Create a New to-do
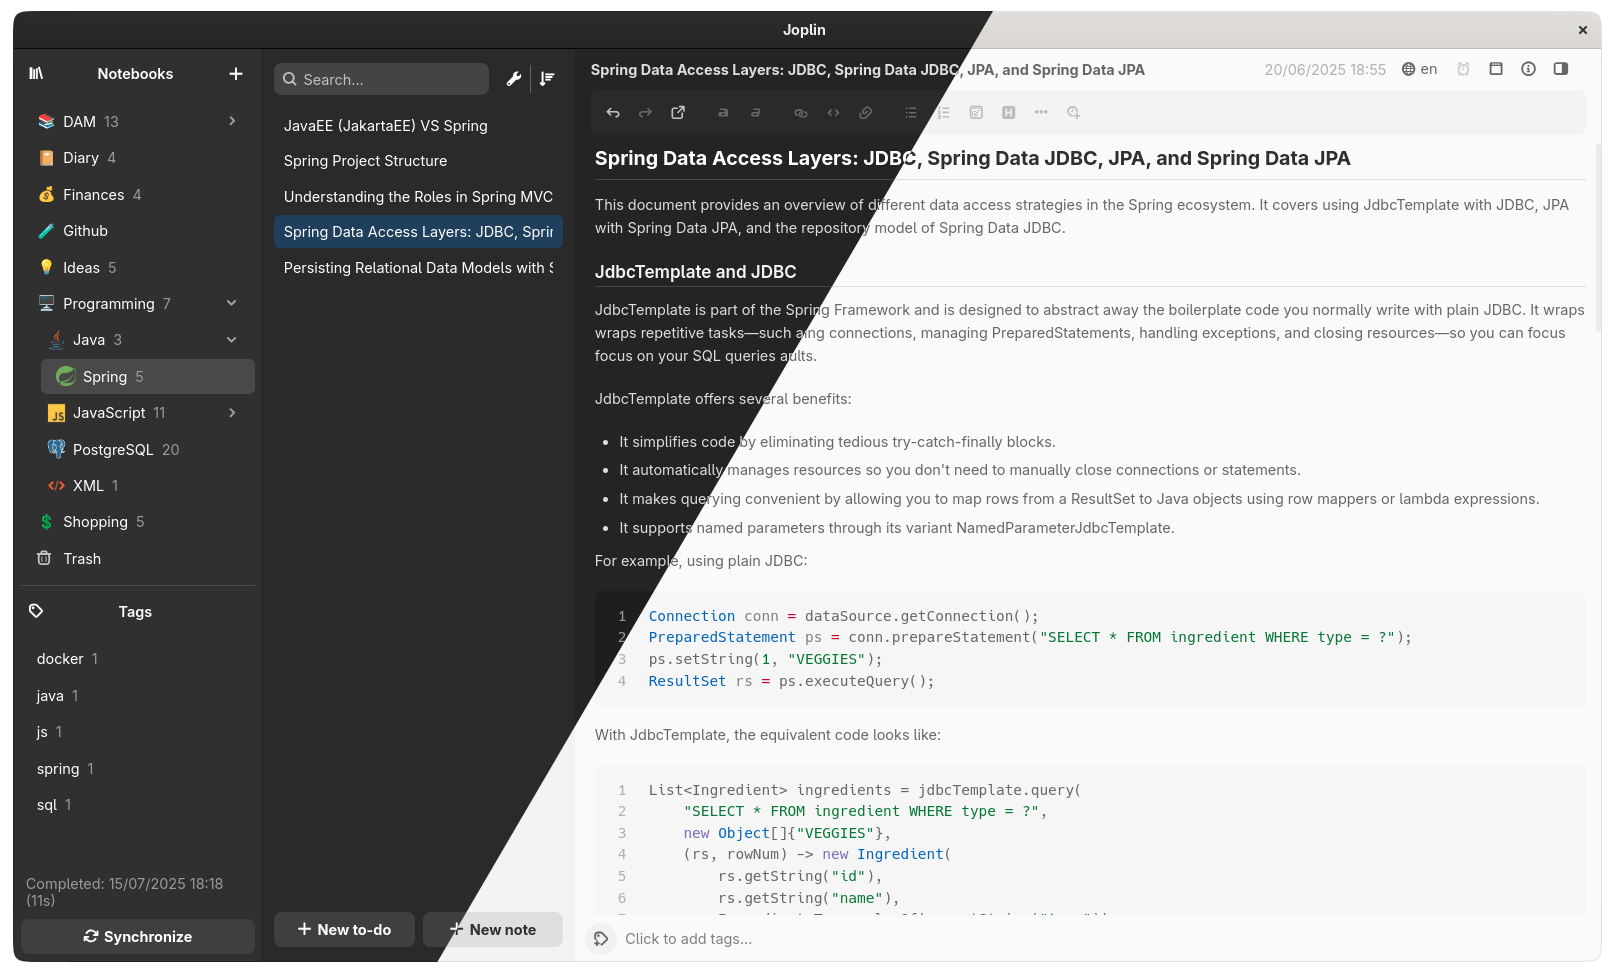 344,929
